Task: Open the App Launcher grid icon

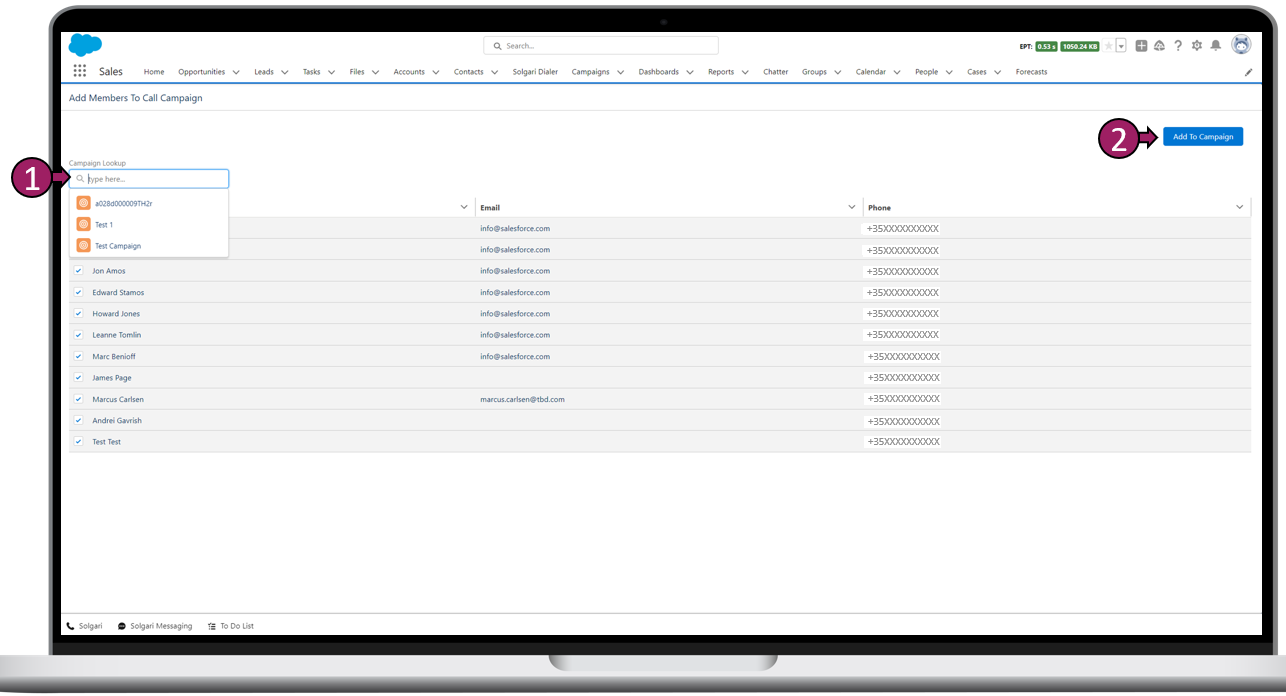Action: click(x=80, y=72)
